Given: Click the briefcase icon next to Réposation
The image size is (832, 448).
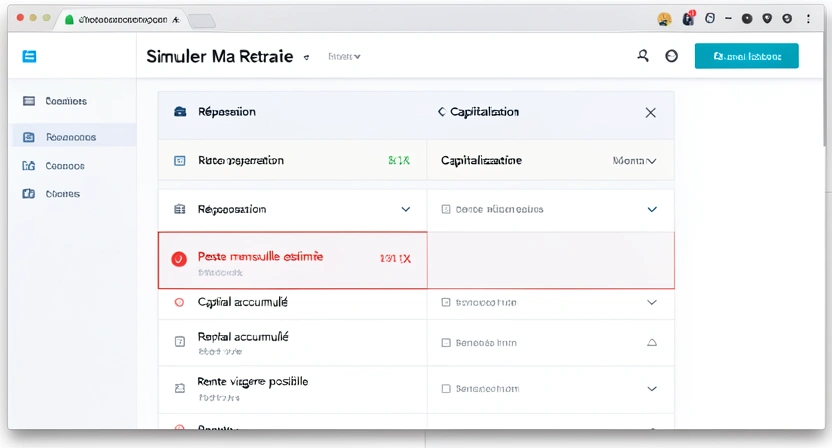Looking at the screenshot, I should click(x=180, y=111).
